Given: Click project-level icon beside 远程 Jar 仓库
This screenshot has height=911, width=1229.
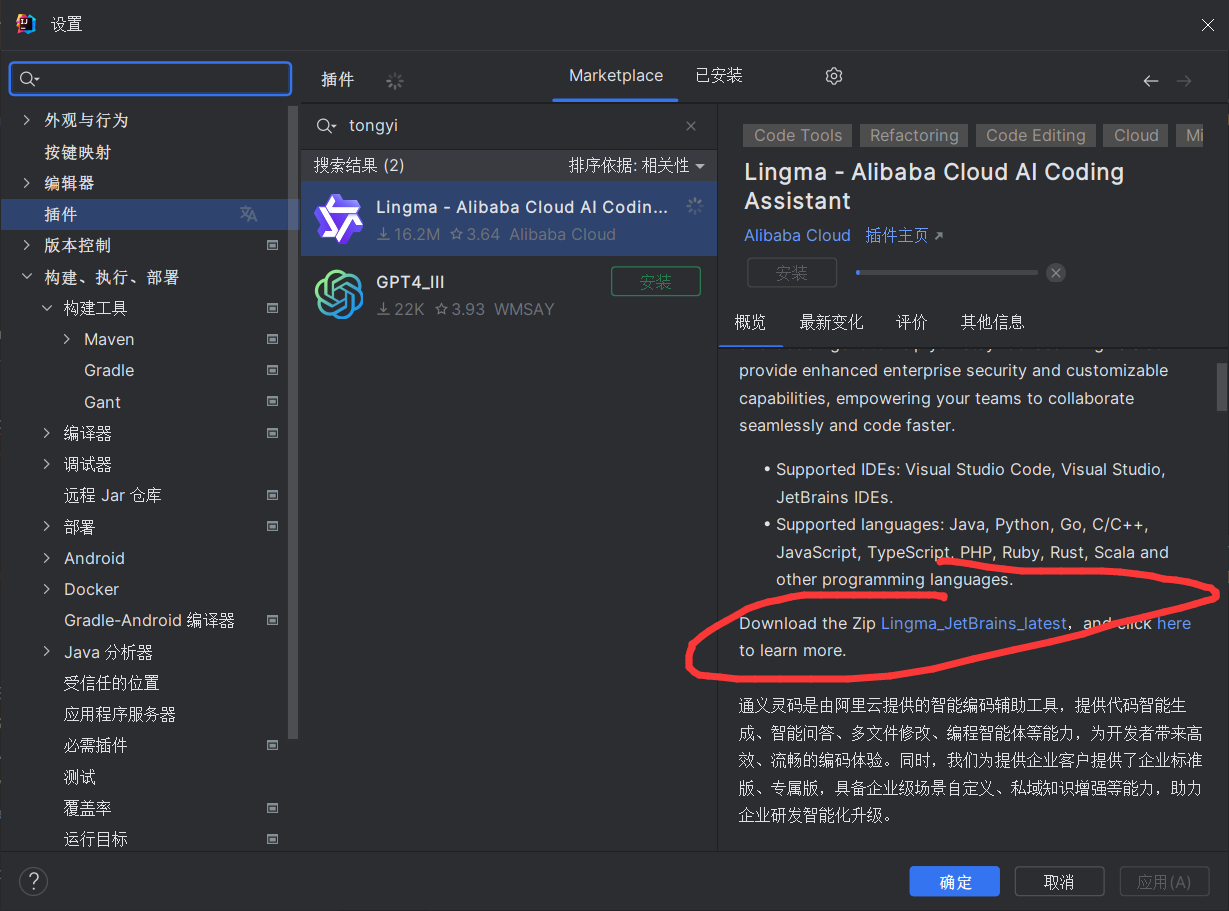Looking at the screenshot, I should point(272,495).
